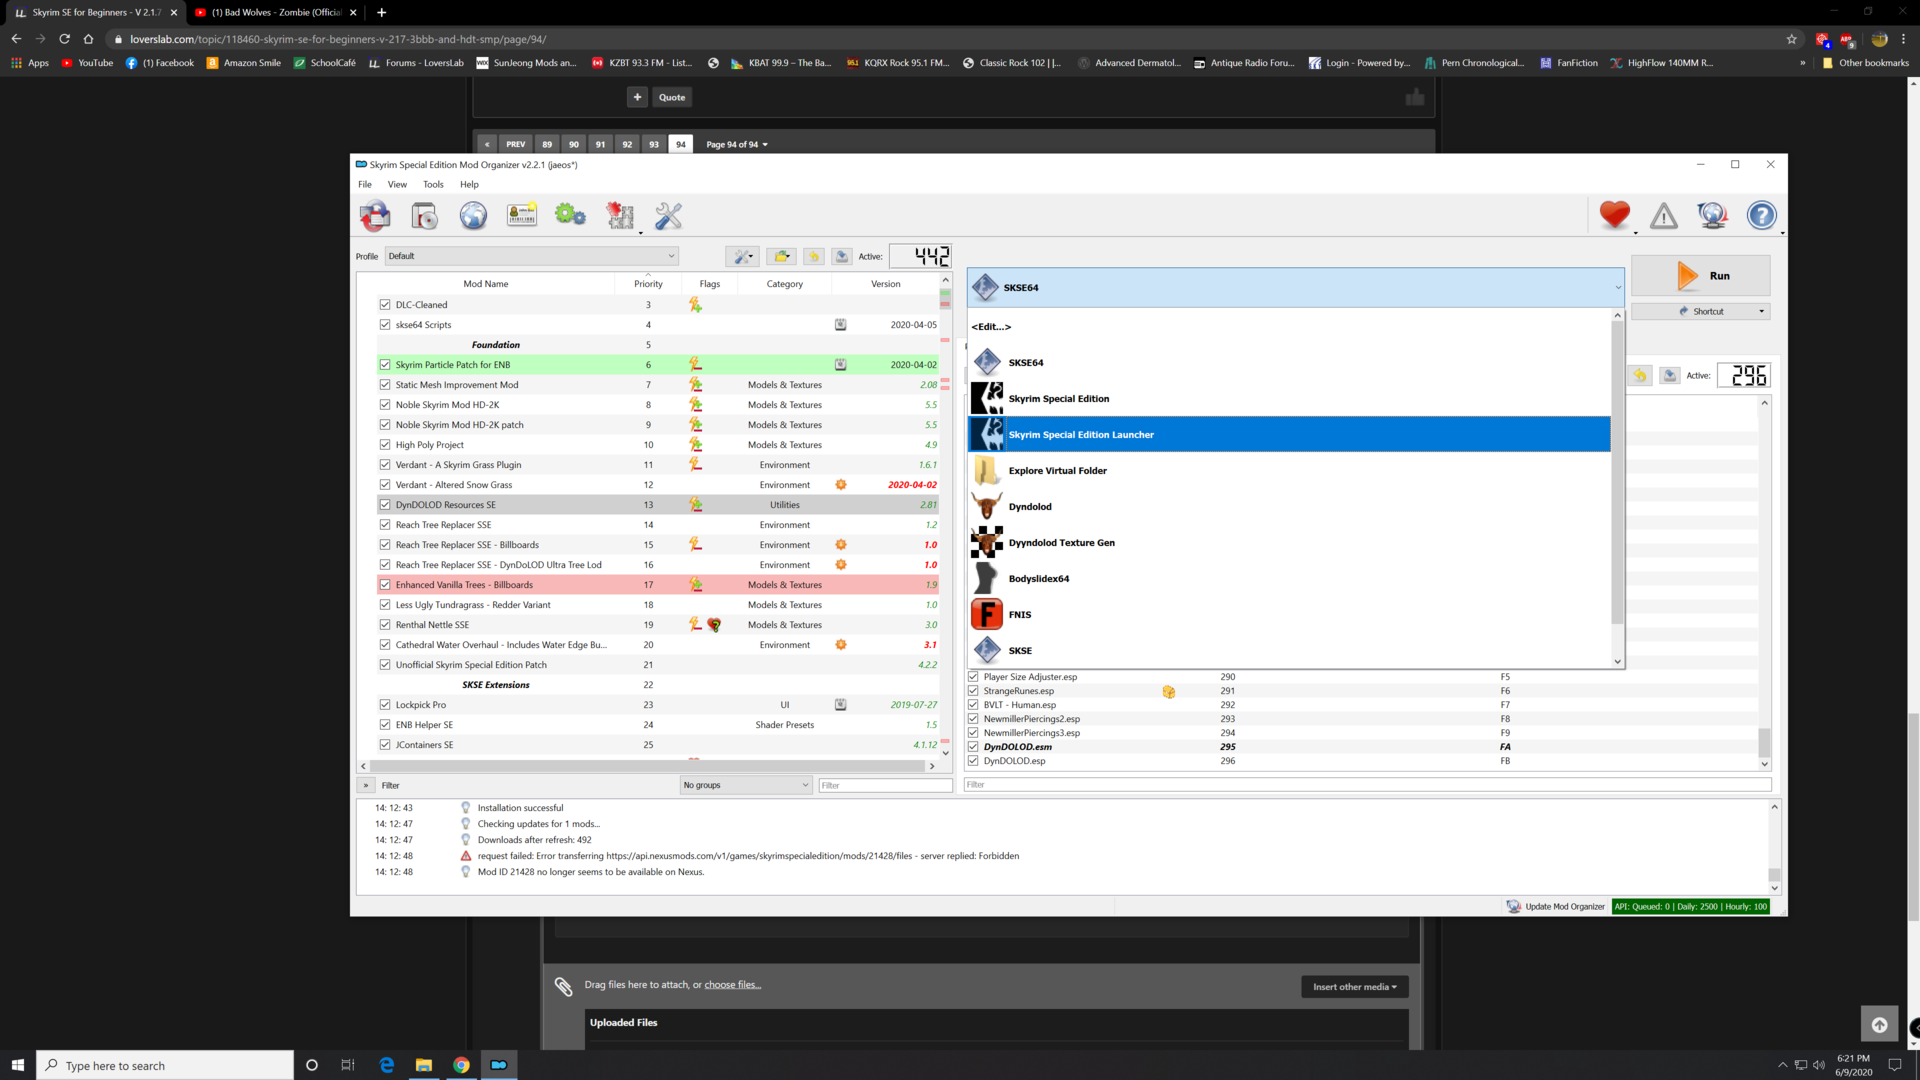Image resolution: width=1920 pixels, height=1080 pixels.
Task: Go to forum page 93
Action: click(x=654, y=145)
